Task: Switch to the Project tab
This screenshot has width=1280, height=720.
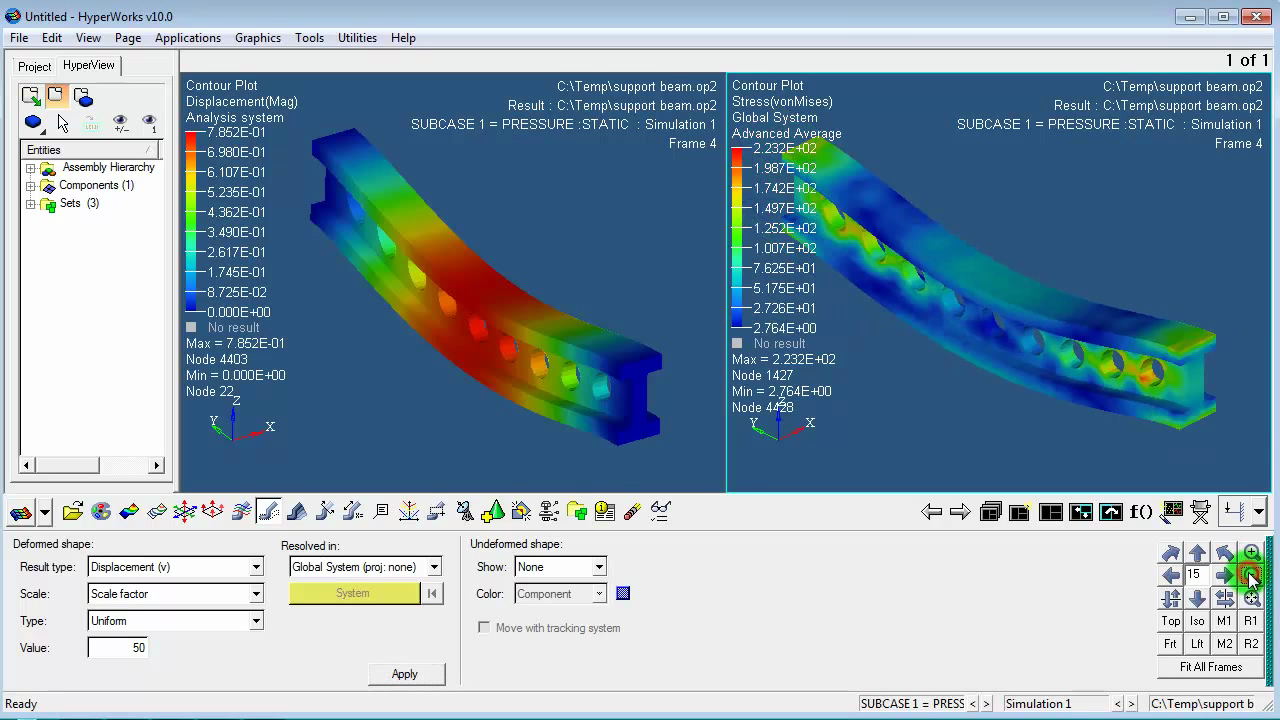Action: coord(35,66)
